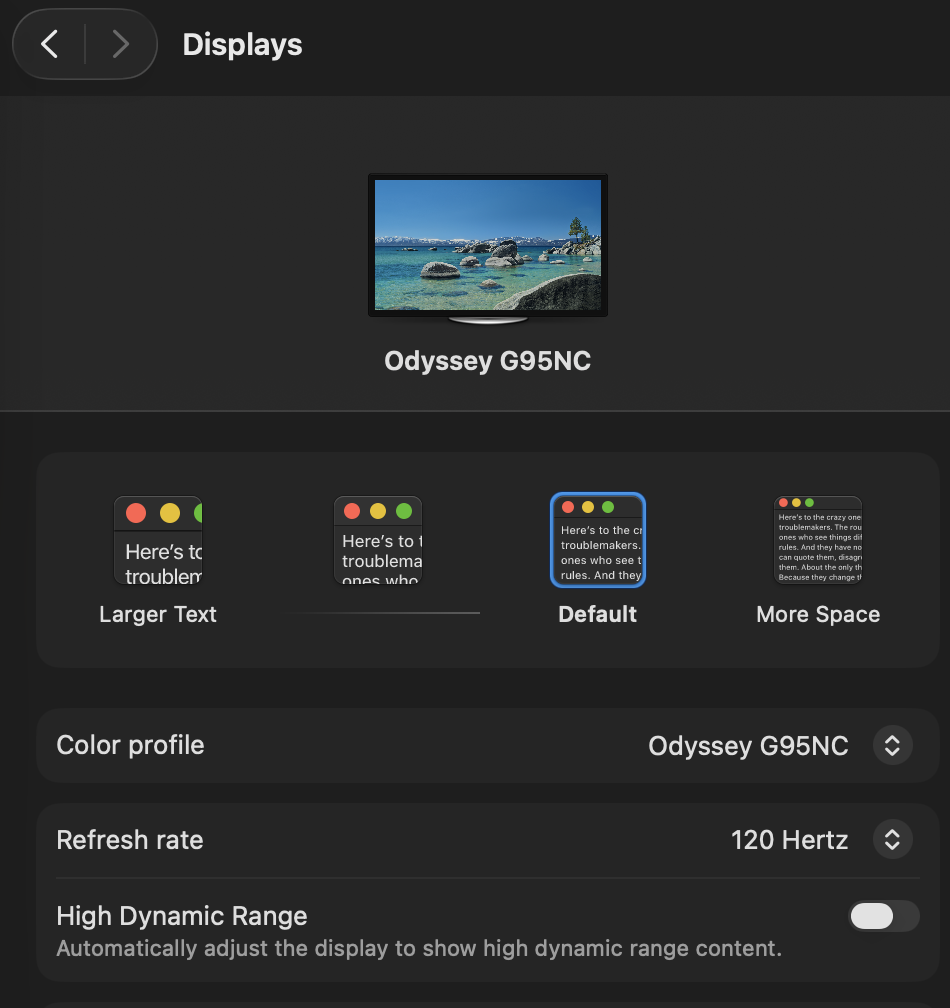Click the Default label text
This screenshot has width=950, height=1008.
coord(598,614)
